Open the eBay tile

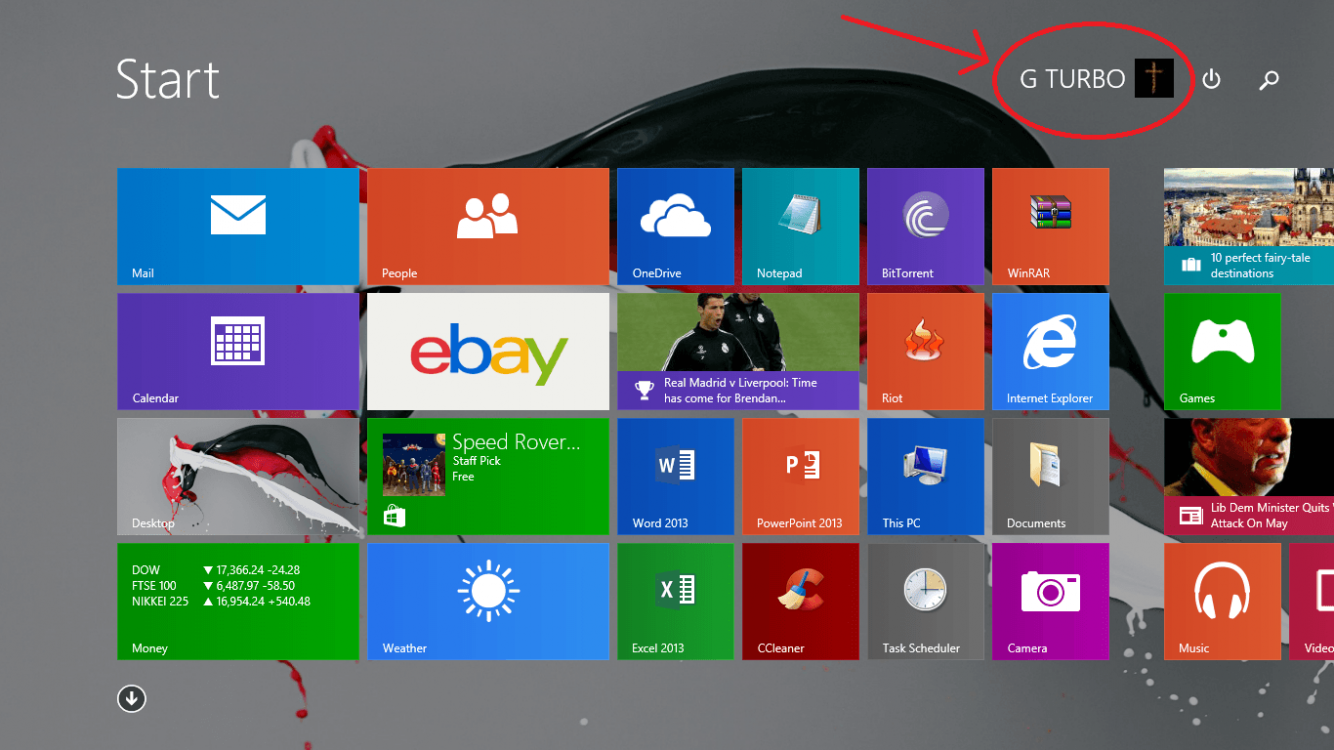coord(488,352)
